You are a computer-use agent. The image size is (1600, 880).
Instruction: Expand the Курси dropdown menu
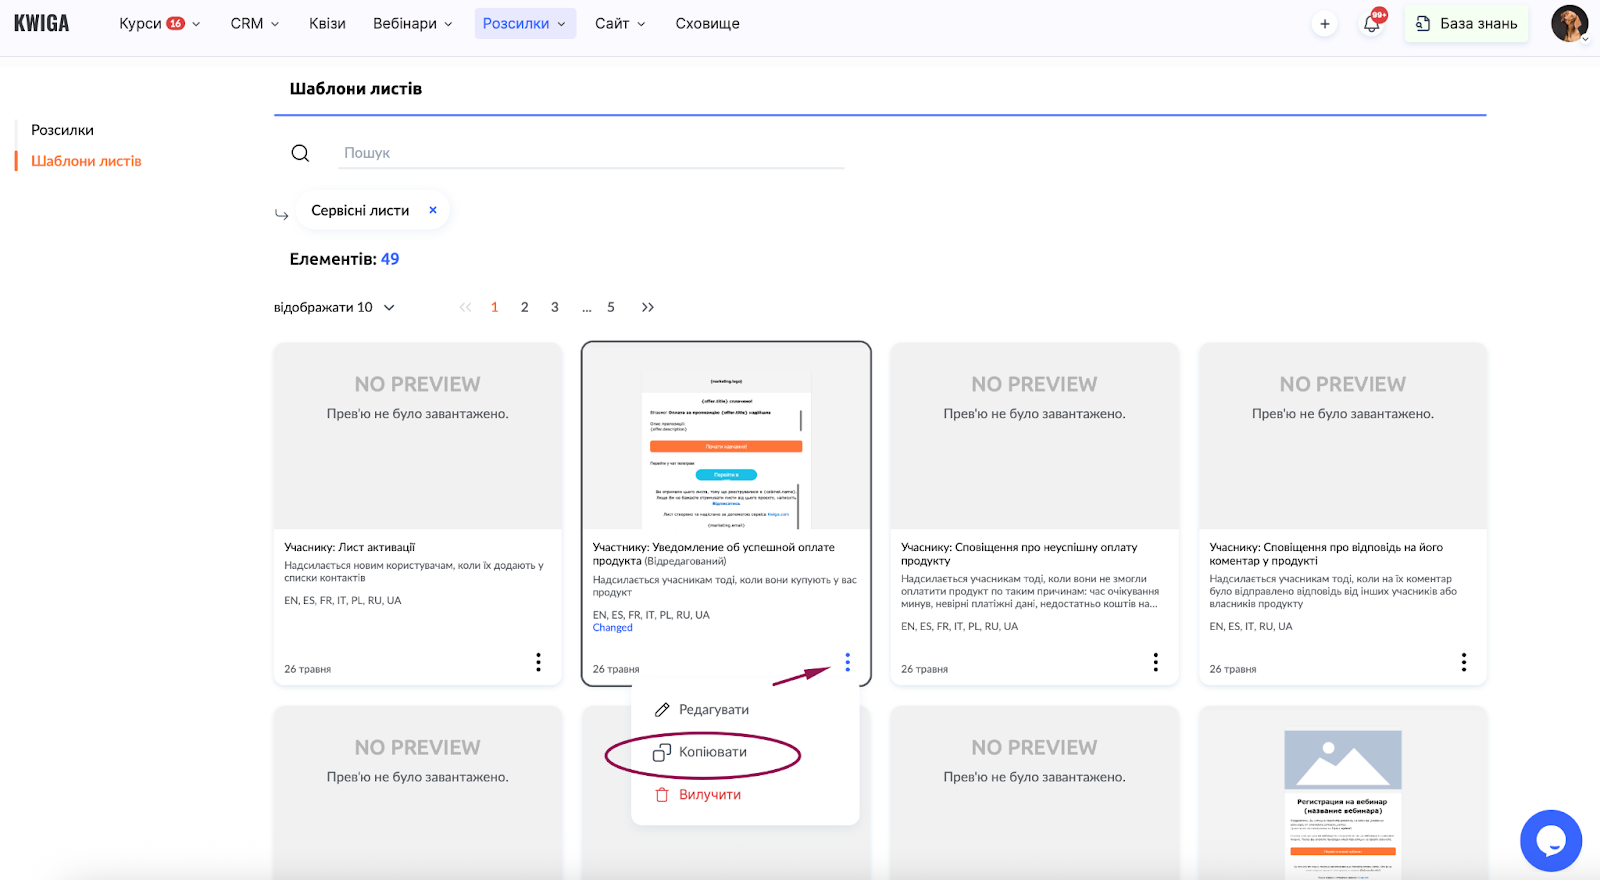159,24
